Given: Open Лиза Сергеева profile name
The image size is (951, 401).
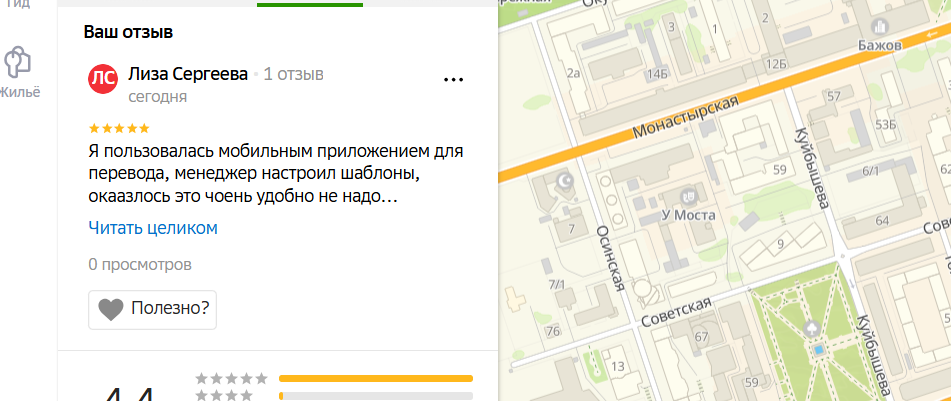Looking at the screenshot, I should pyautogui.click(x=188, y=75).
